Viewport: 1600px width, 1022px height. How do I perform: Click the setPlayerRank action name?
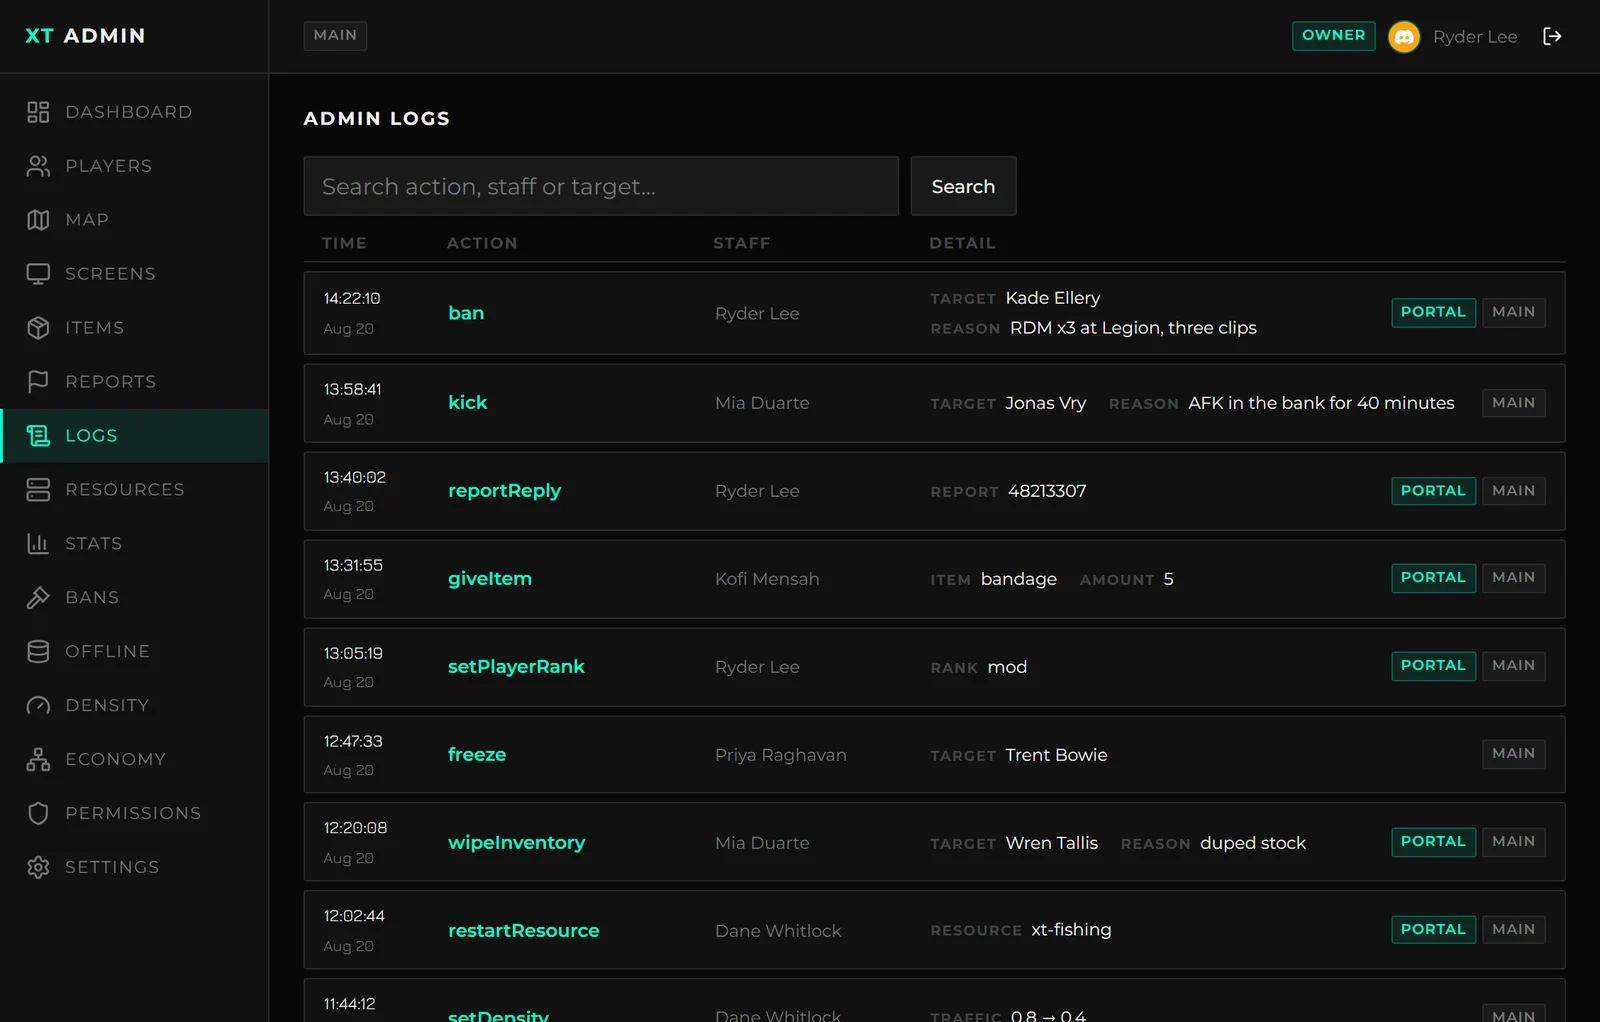pos(516,667)
